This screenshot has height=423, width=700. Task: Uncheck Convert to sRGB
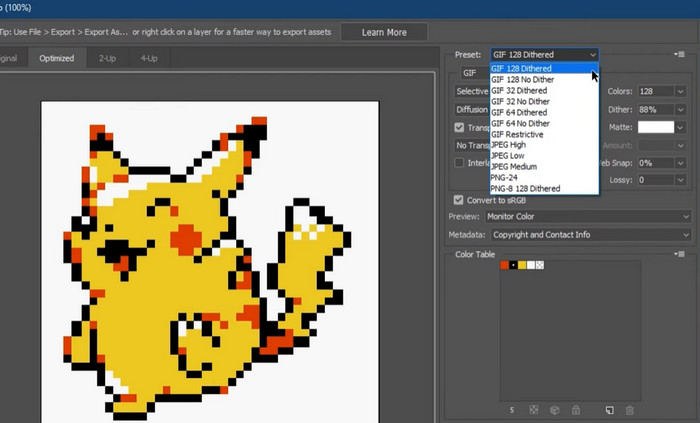coord(458,200)
